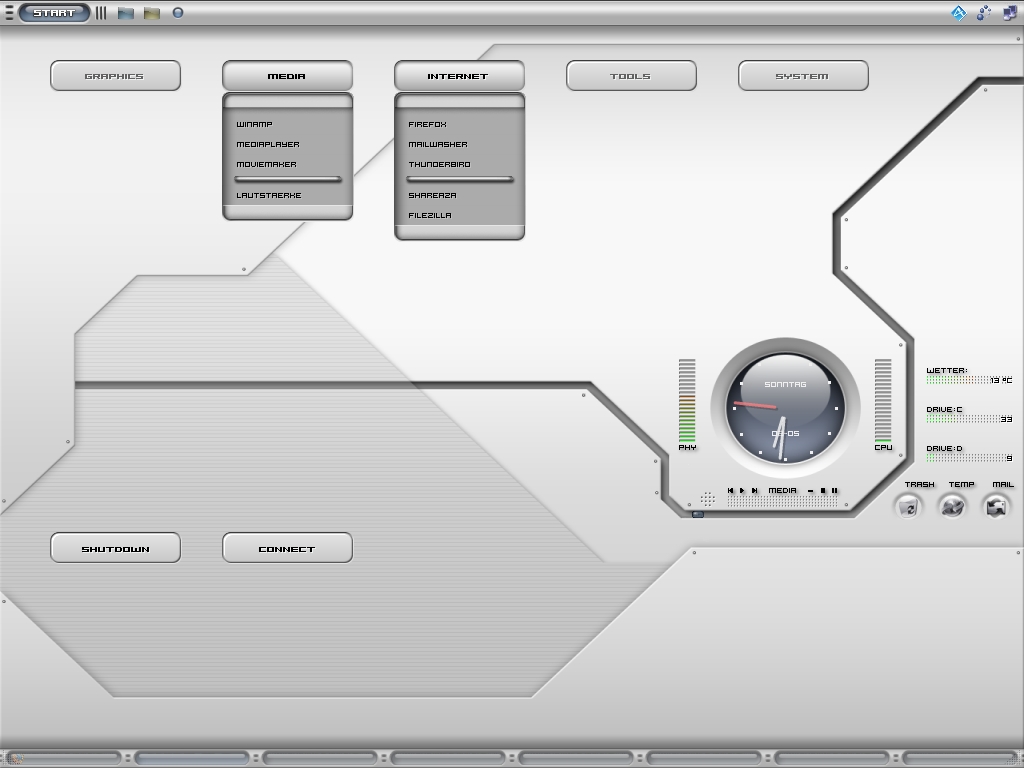Collapse the Media menu
This screenshot has height=768, width=1024.
pos(287,76)
